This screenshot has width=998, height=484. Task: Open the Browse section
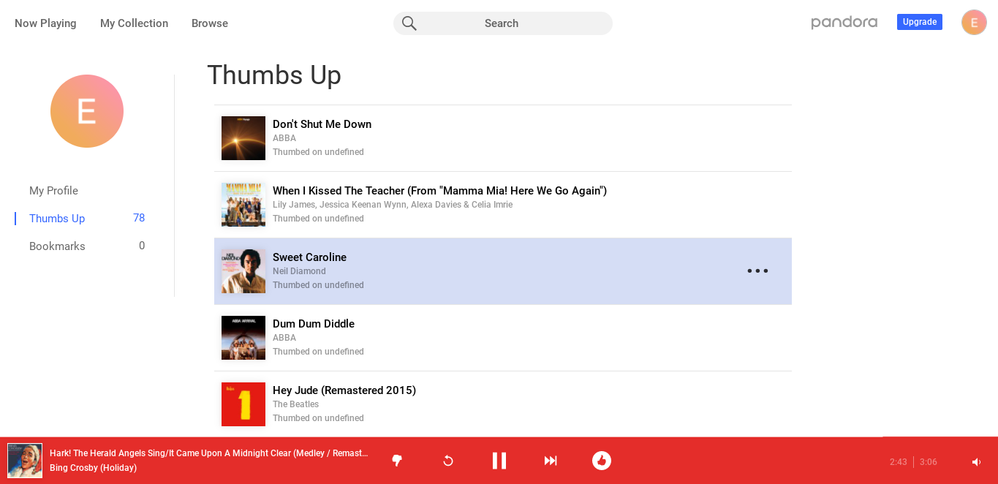pos(210,23)
